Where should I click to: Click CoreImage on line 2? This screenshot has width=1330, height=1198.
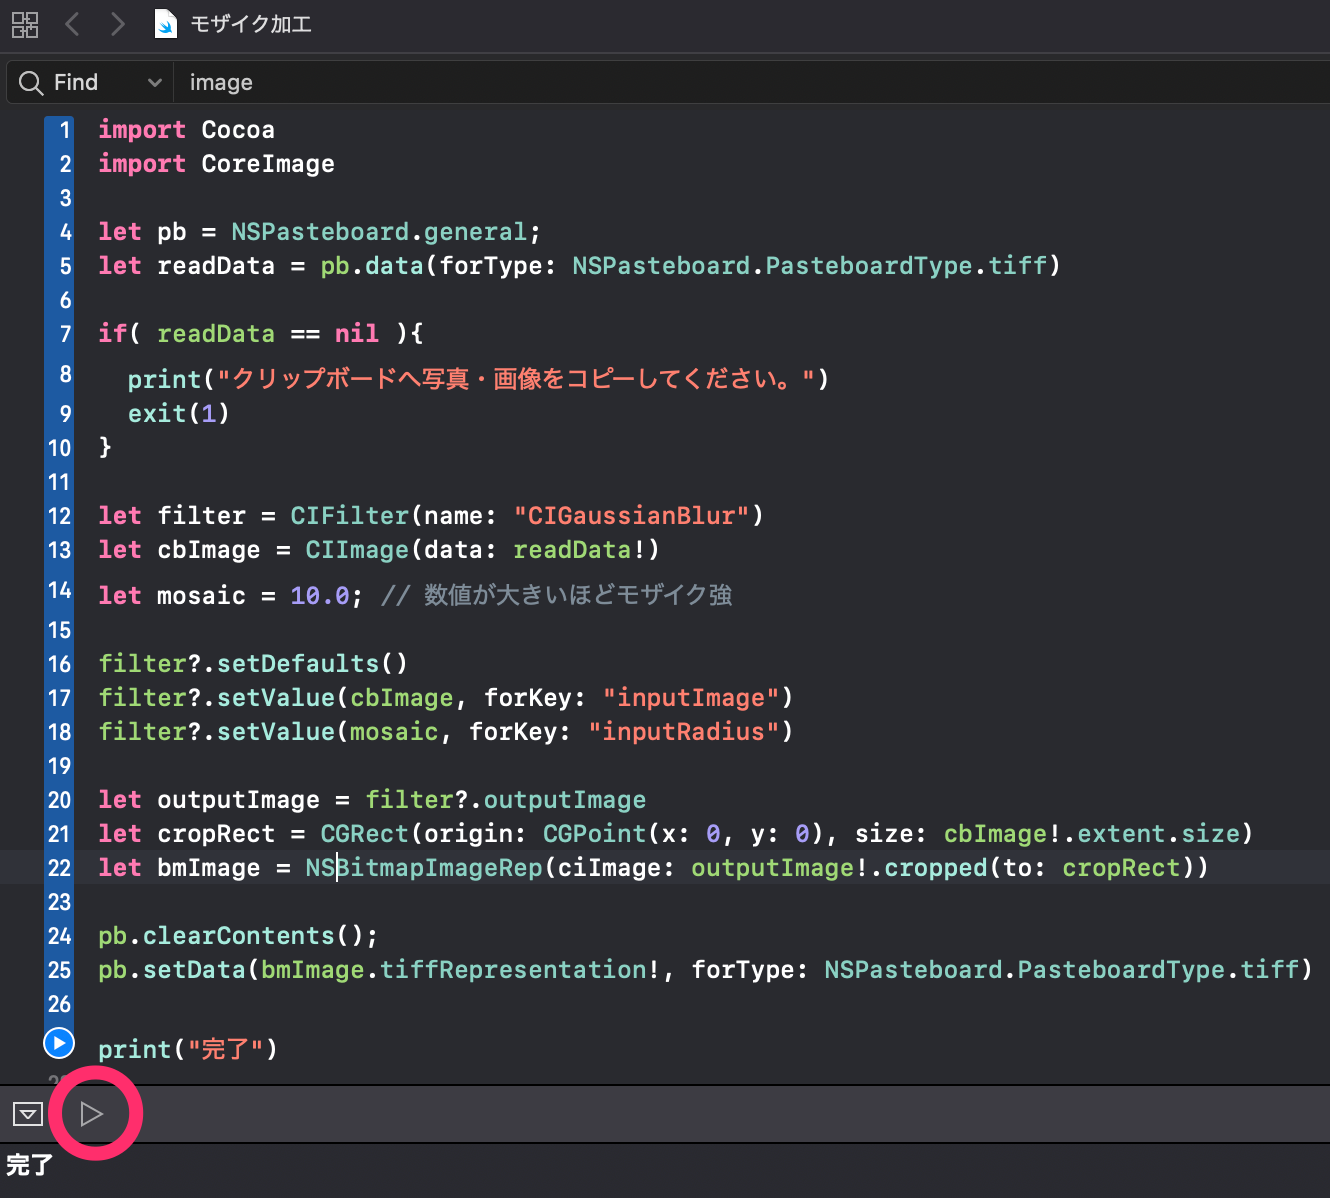(268, 164)
